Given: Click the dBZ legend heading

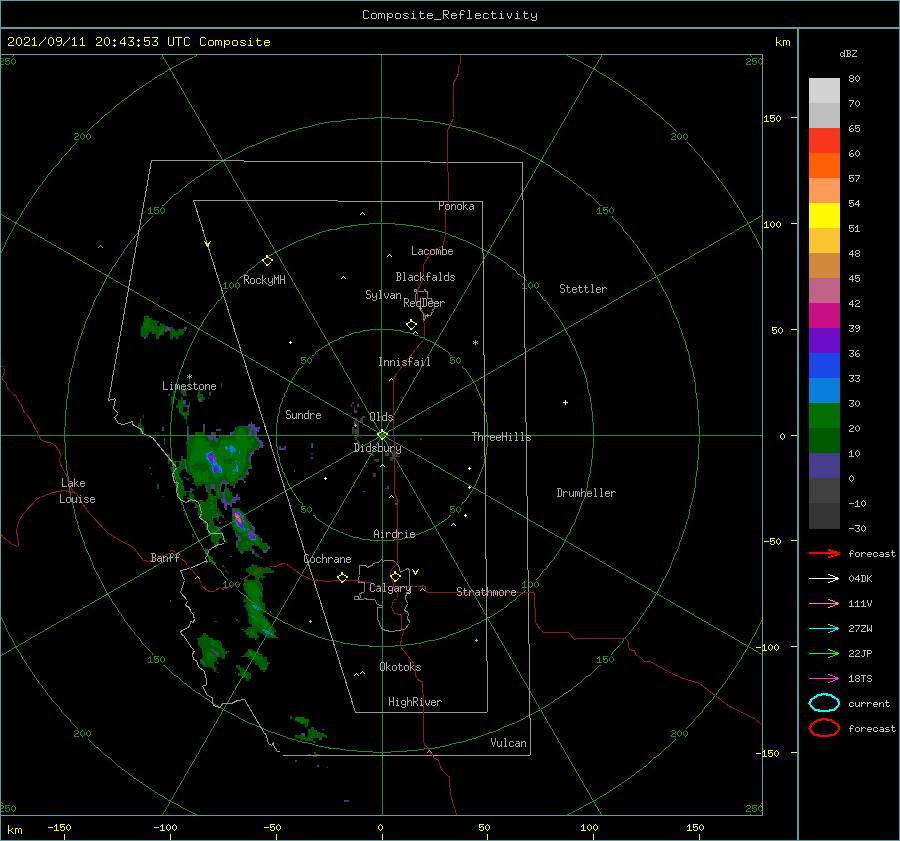Looking at the screenshot, I should click(848, 54).
